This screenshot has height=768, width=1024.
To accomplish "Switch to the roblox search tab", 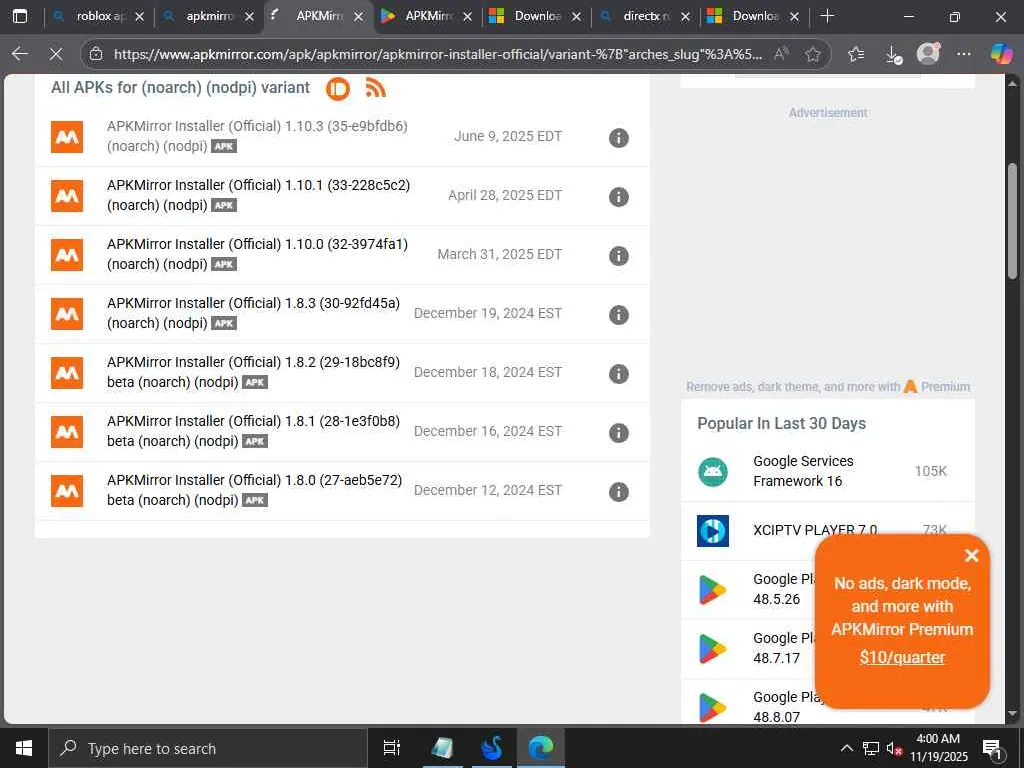I will click(98, 16).
